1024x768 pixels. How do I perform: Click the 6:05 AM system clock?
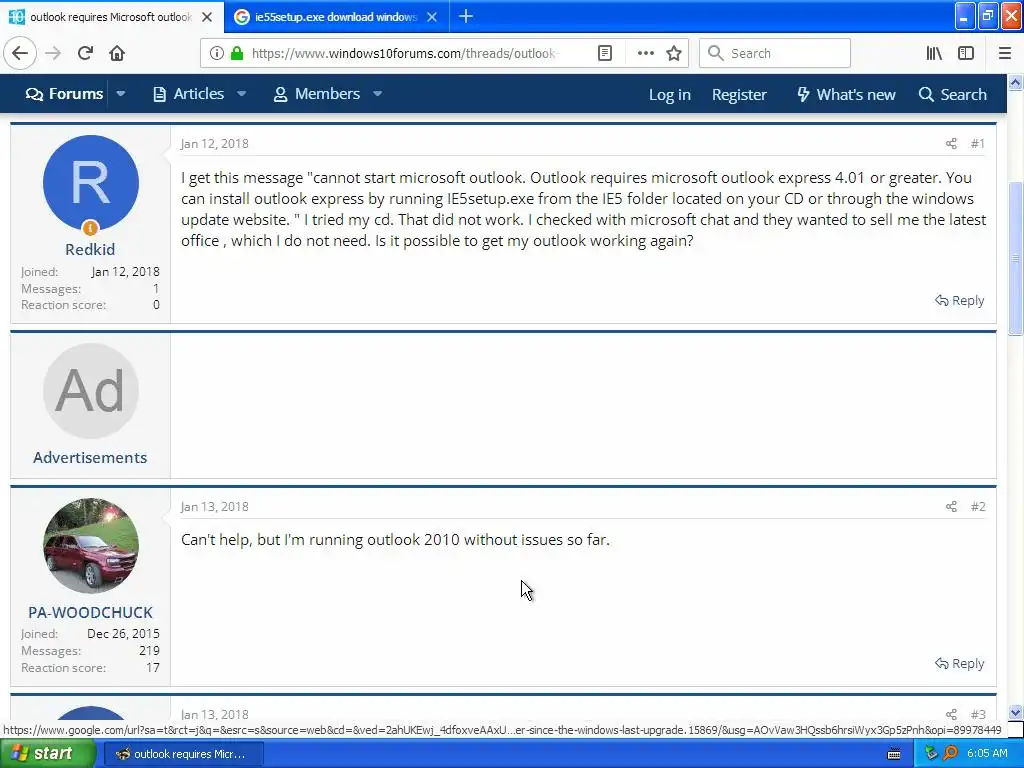pos(987,754)
